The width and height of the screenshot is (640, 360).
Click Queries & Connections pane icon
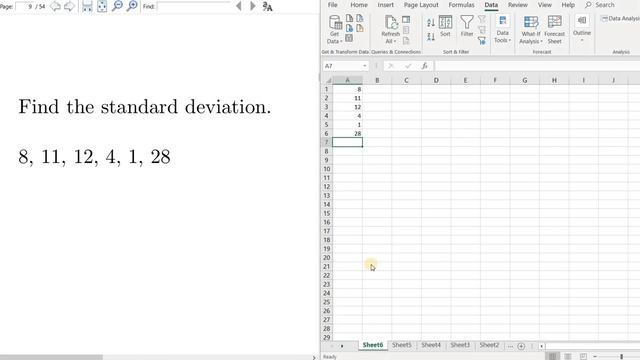pyautogui.click(x=406, y=20)
